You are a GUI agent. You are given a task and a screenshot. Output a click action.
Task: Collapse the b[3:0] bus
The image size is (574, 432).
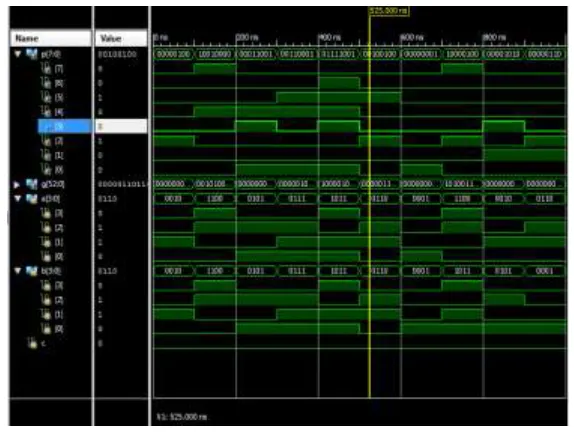[x=17, y=271]
